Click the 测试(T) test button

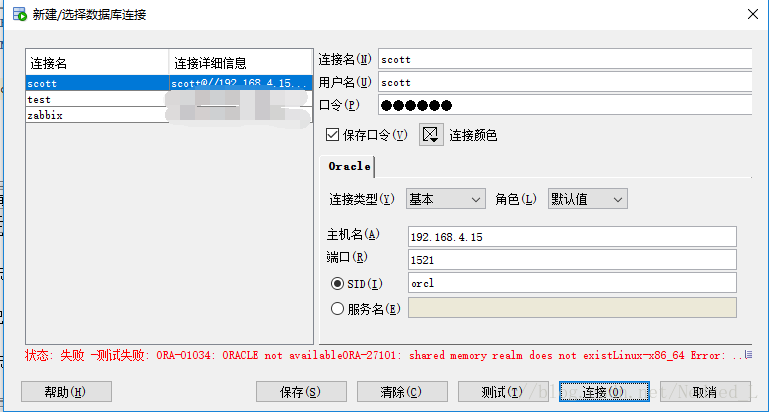click(503, 392)
